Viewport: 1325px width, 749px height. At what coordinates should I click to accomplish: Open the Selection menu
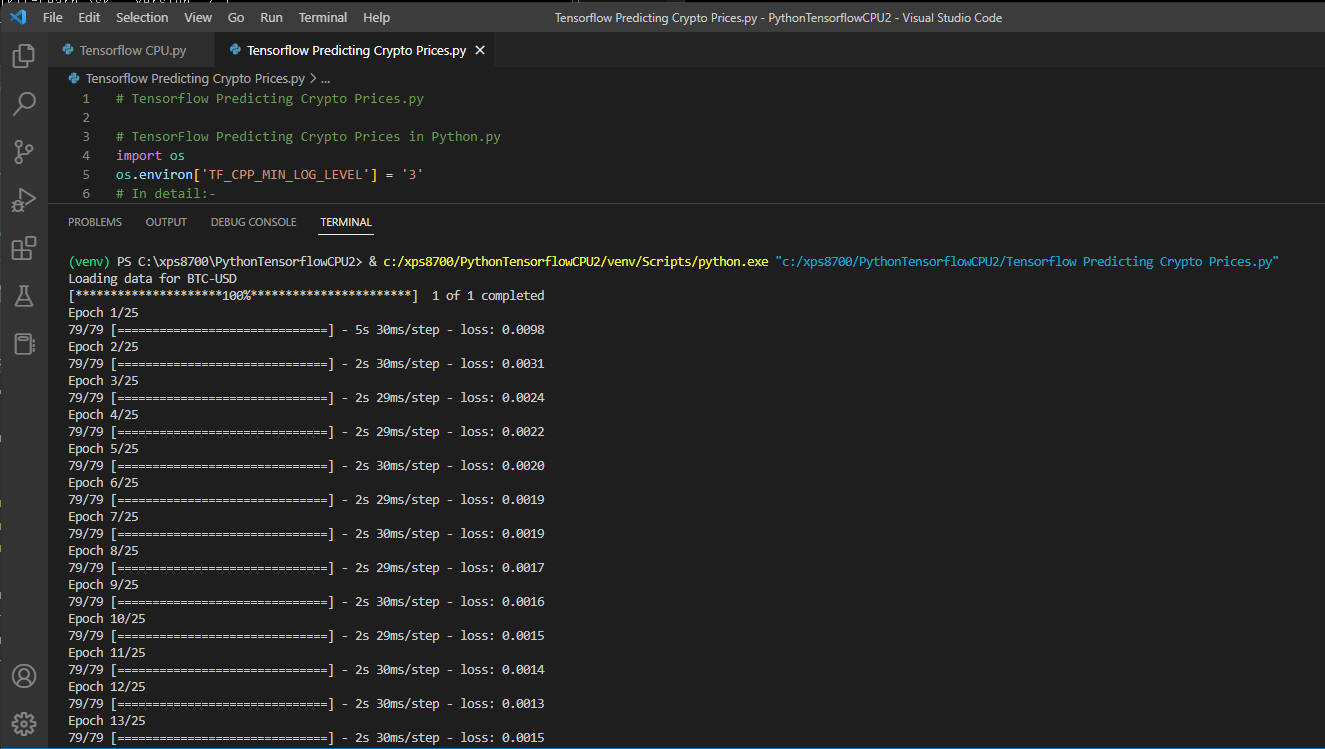[142, 17]
